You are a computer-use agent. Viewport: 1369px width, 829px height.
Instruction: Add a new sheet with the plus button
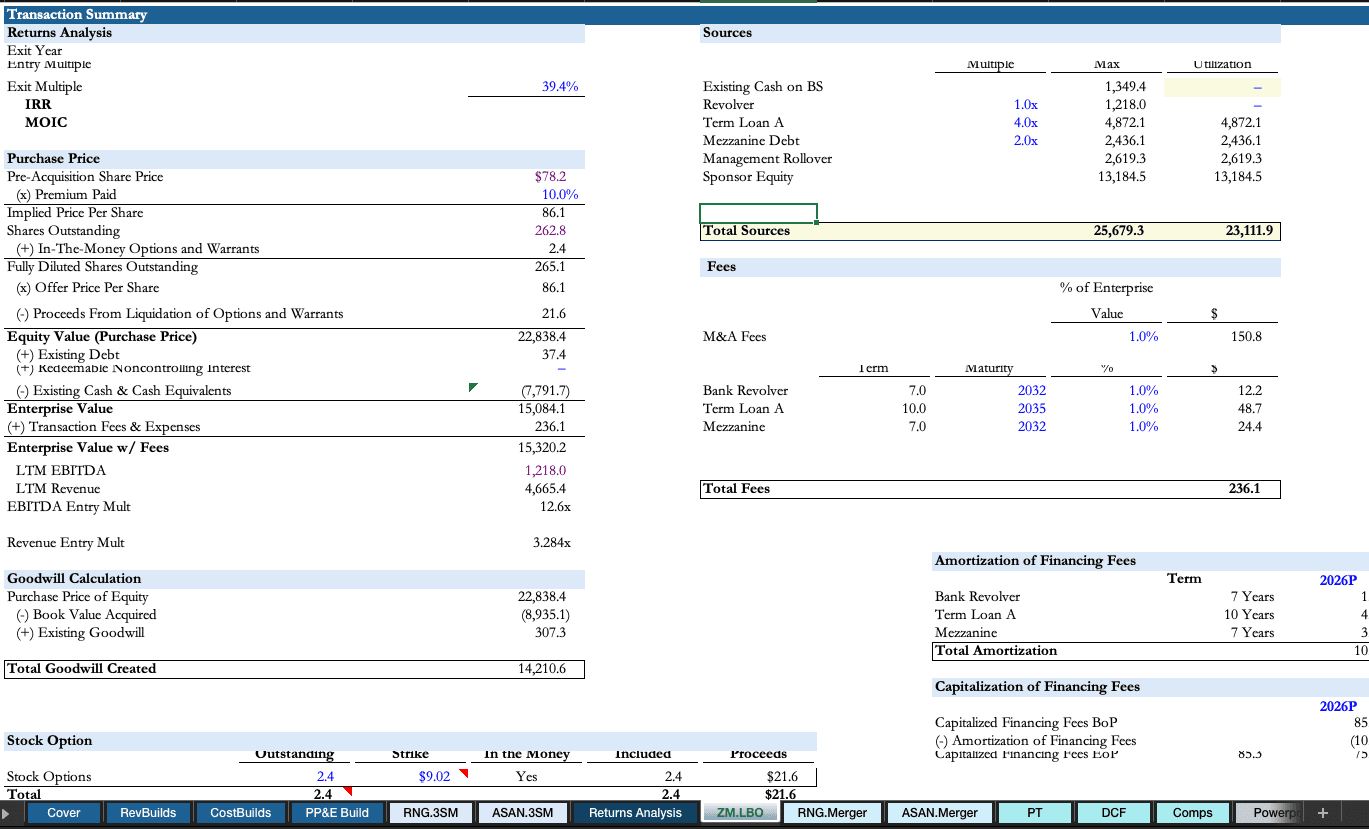point(1322,813)
